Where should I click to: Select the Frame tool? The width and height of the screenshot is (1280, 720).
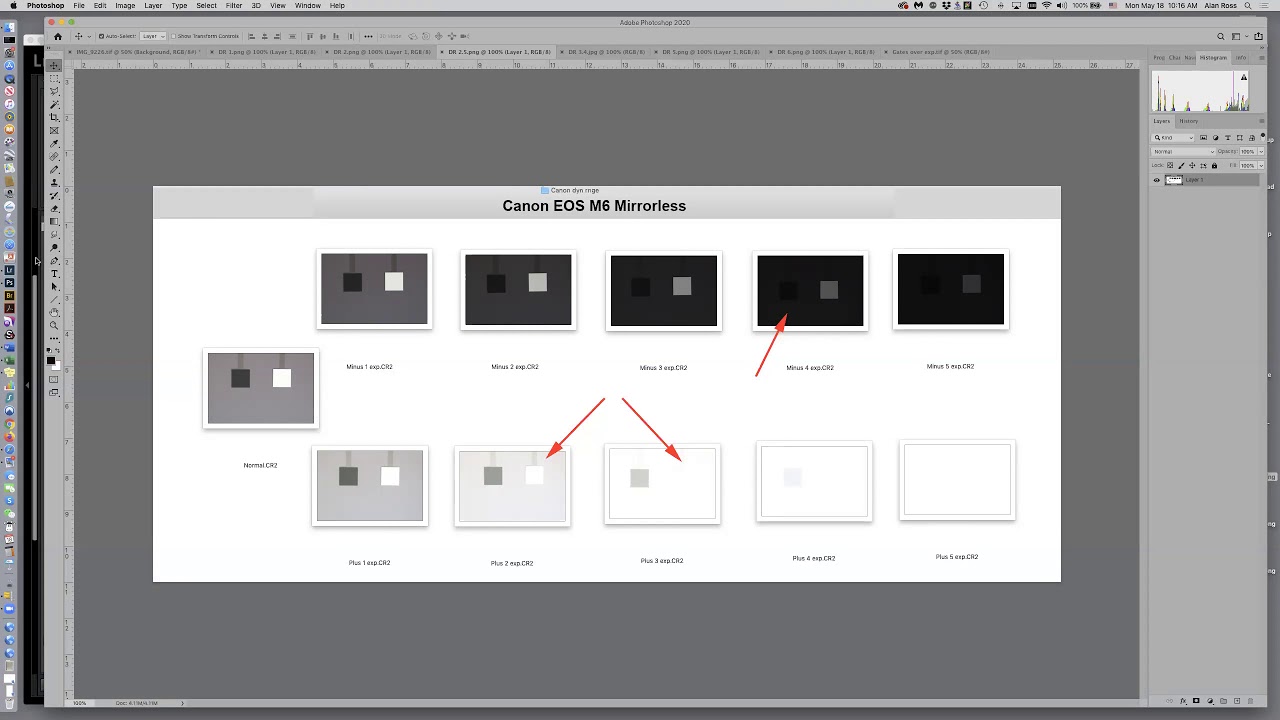[55, 129]
